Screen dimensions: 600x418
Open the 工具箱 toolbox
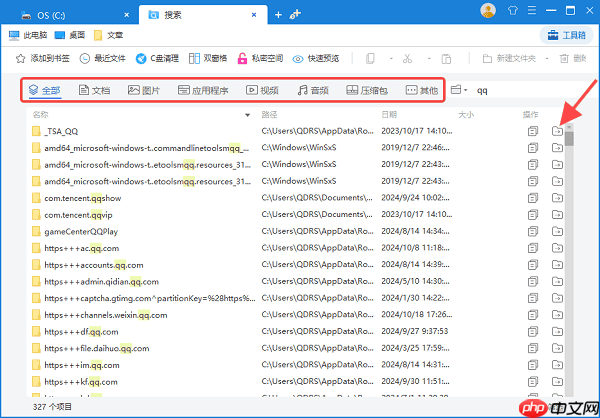566,36
